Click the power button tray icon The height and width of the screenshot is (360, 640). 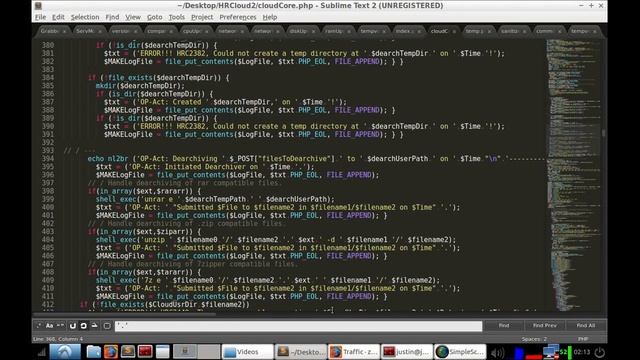[599, 352]
